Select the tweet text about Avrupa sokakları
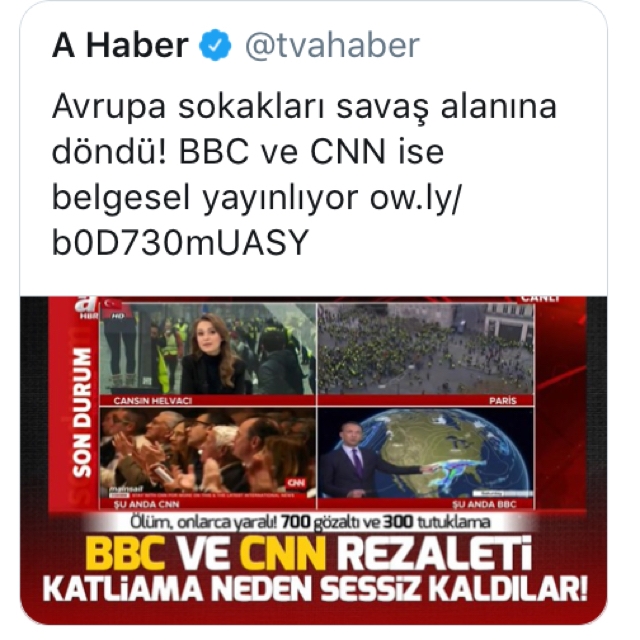Viewport: 640px width, 640px height. 304,175
